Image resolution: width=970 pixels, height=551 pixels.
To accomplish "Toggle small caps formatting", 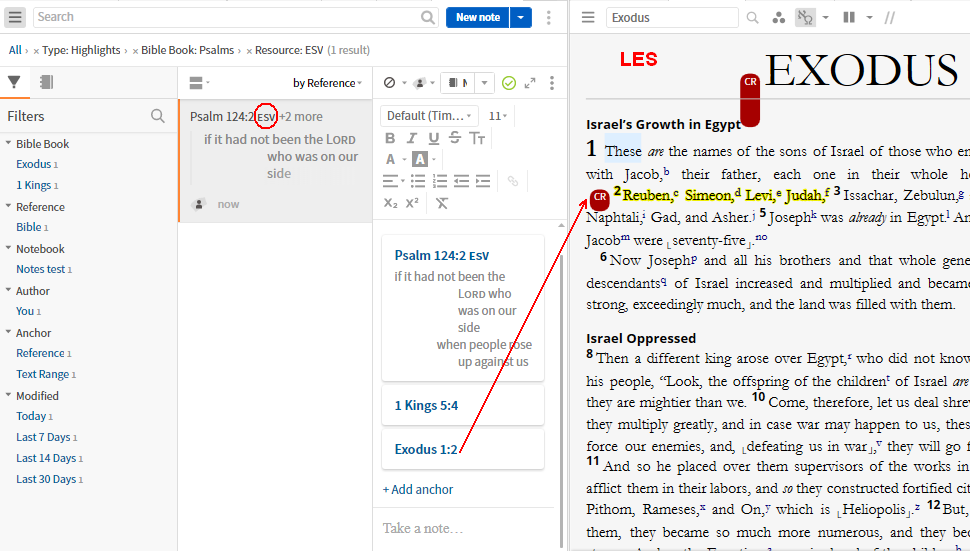I will click(477, 139).
